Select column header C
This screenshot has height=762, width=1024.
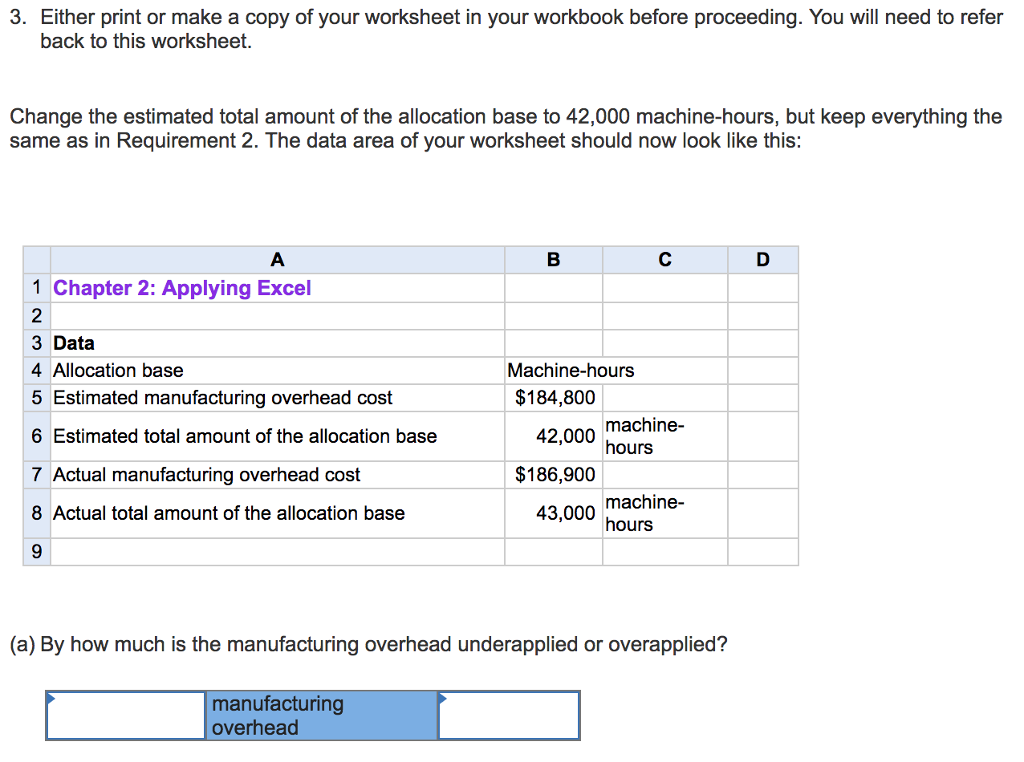(664, 259)
